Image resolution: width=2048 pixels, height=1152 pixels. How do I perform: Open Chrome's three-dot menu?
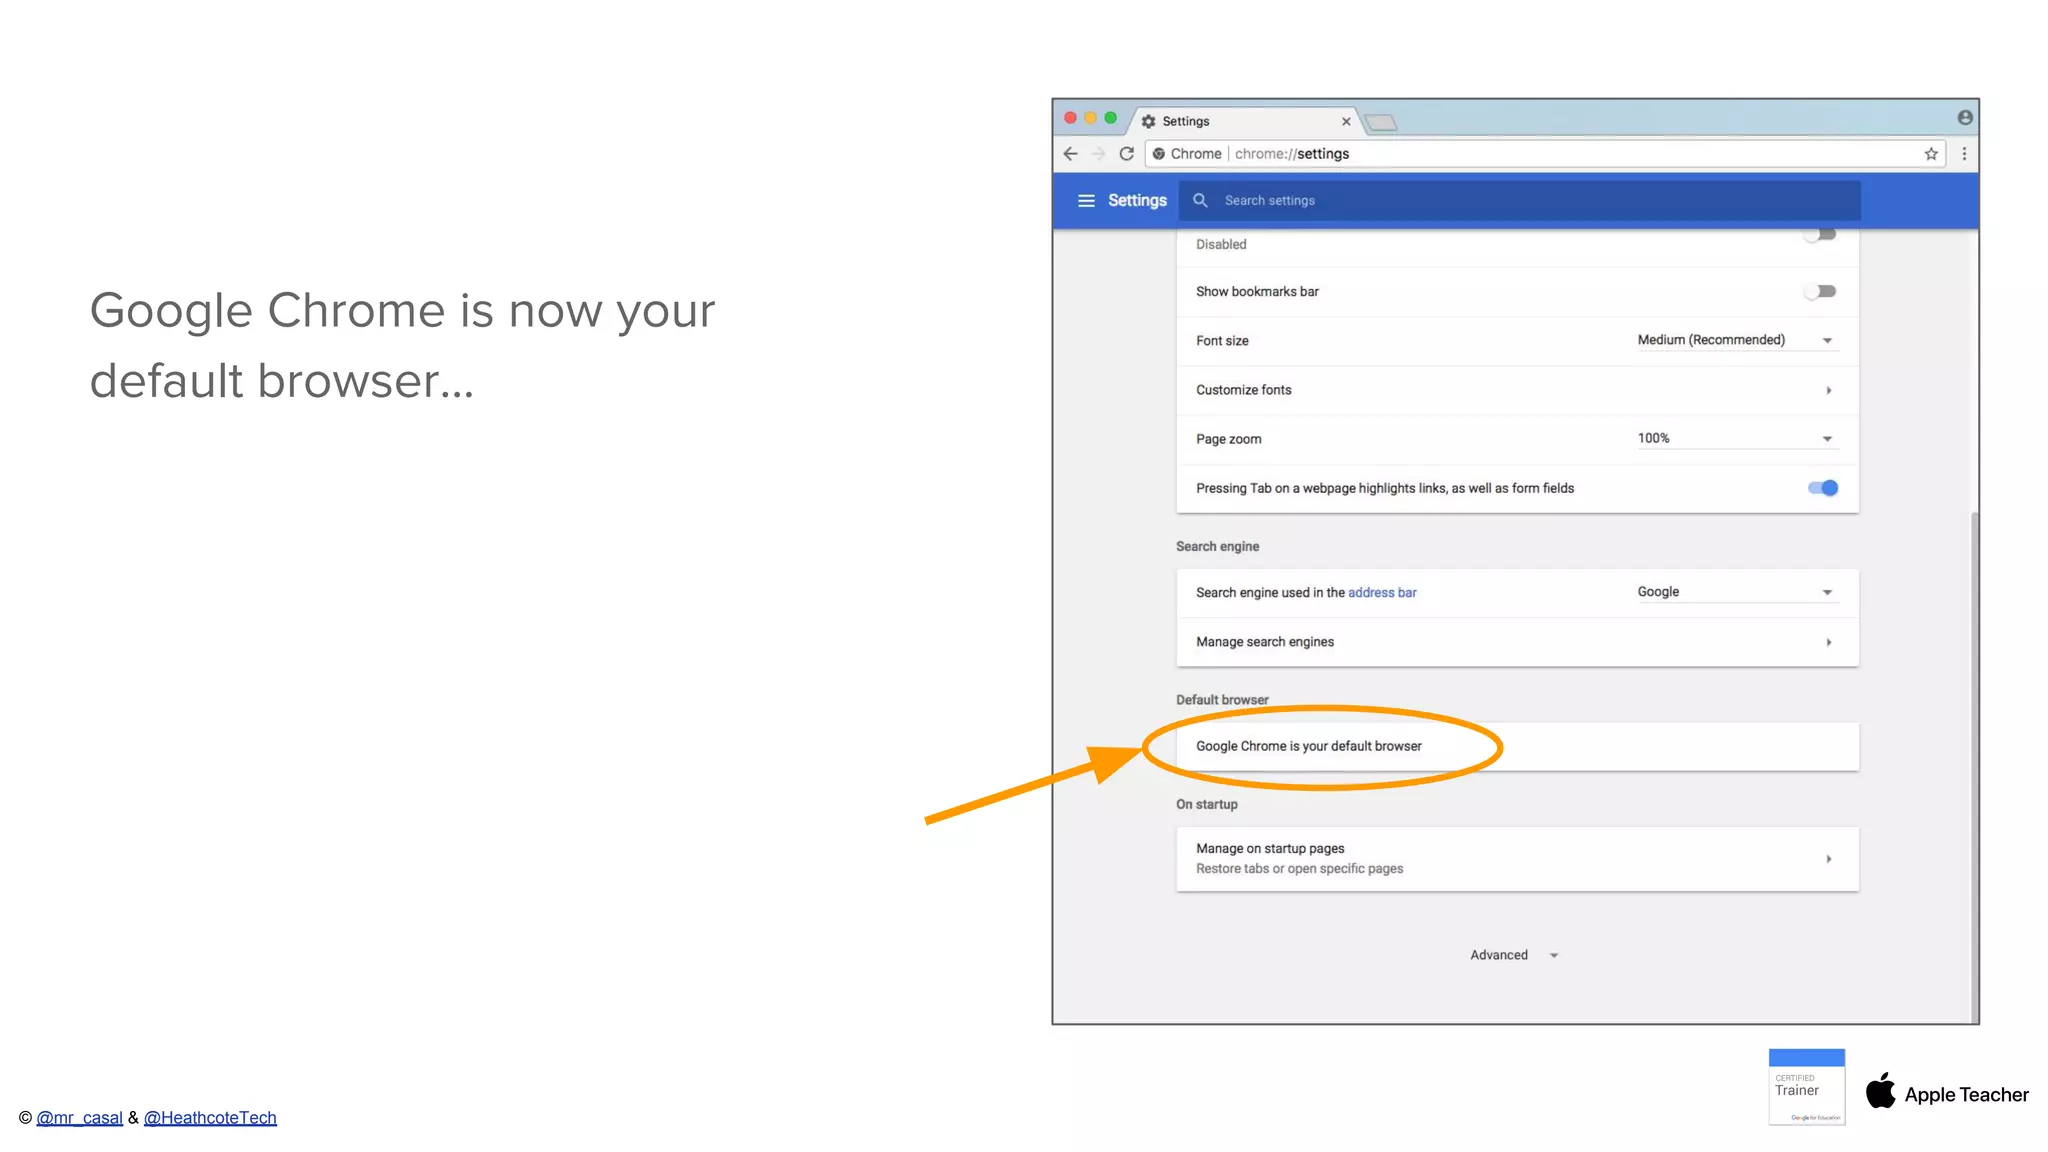(x=1964, y=154)
